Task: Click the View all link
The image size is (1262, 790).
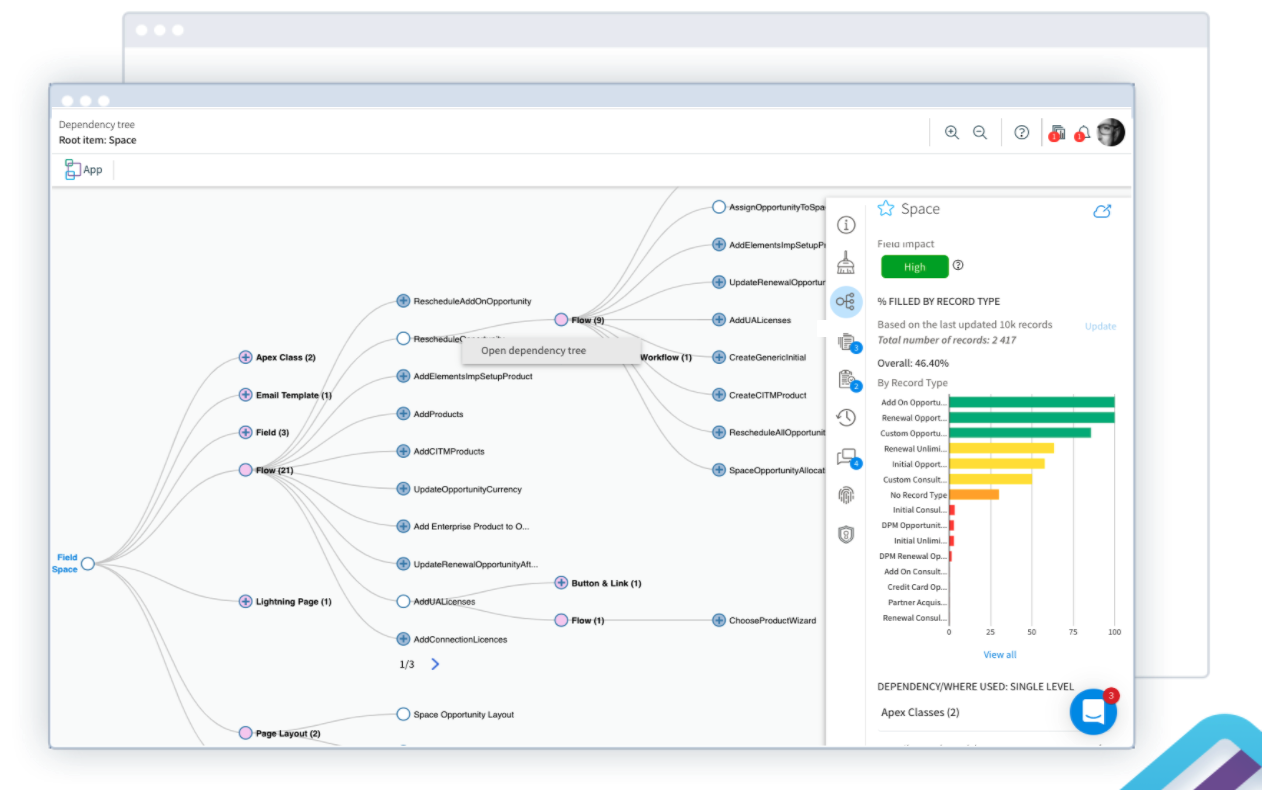Action: [999, 655]
